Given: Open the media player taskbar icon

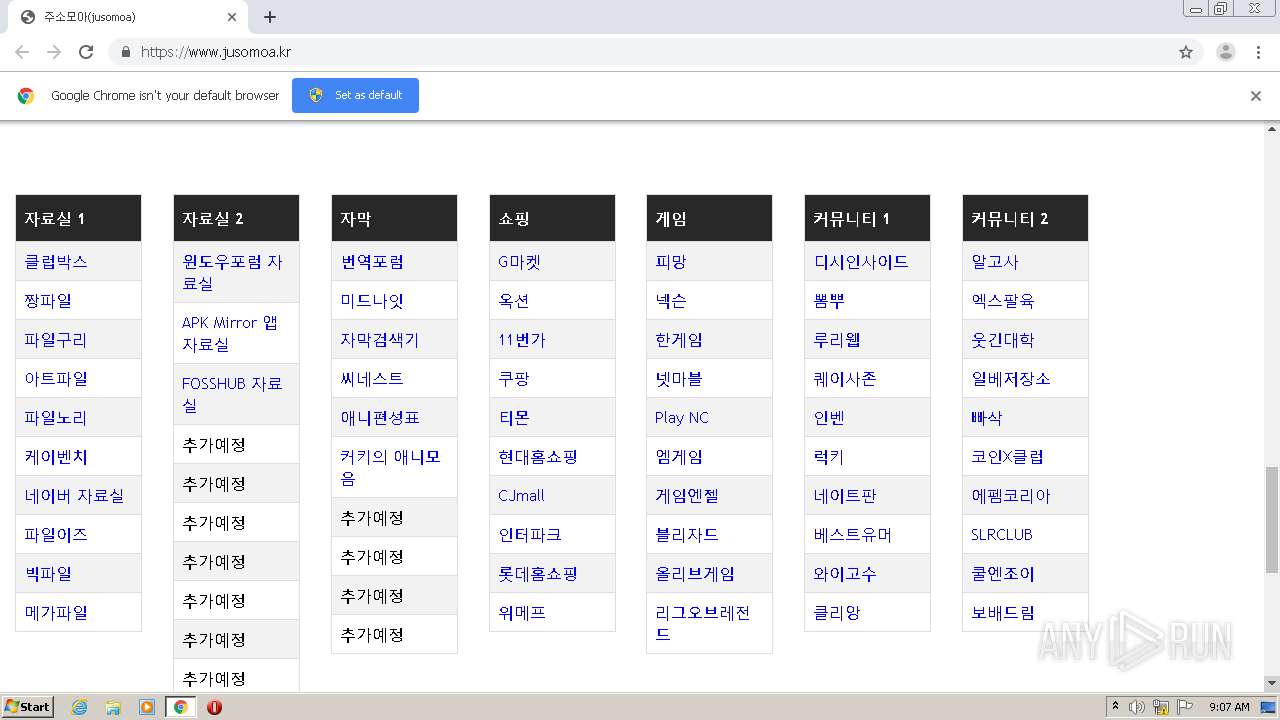Looking at the screenshot, I should [x=147, y=707].
